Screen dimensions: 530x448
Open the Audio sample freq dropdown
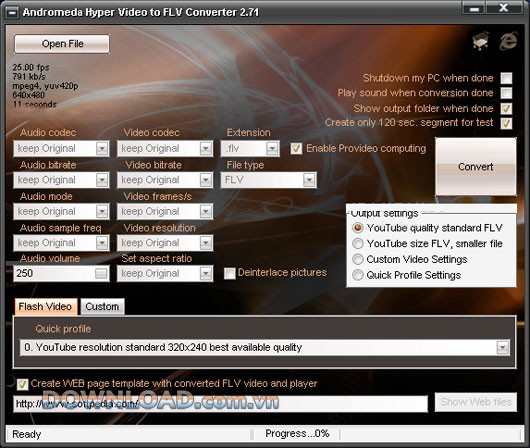point(102,243)
